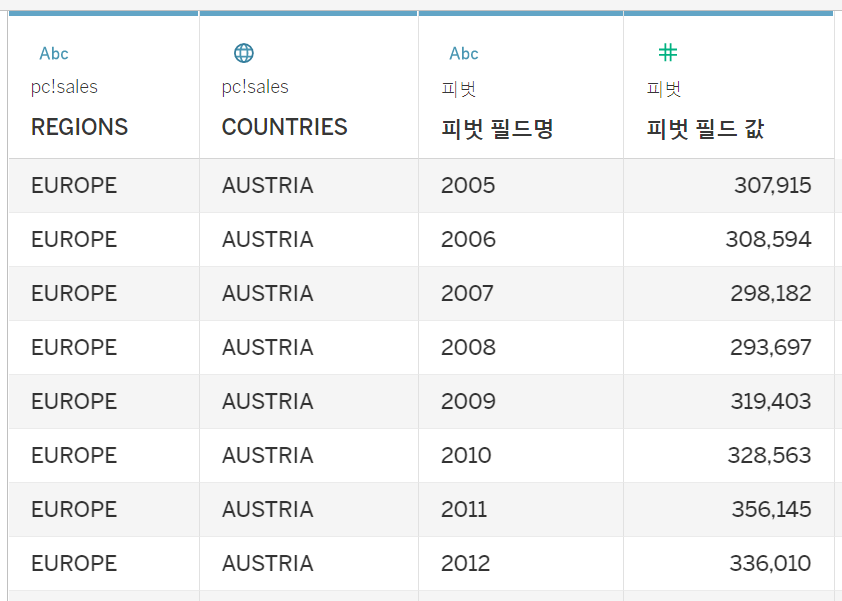Click the green number type icon above 피벗 필드 값
Image resolution: width=842 pixels, height=601 pixels.
point(667,53)
